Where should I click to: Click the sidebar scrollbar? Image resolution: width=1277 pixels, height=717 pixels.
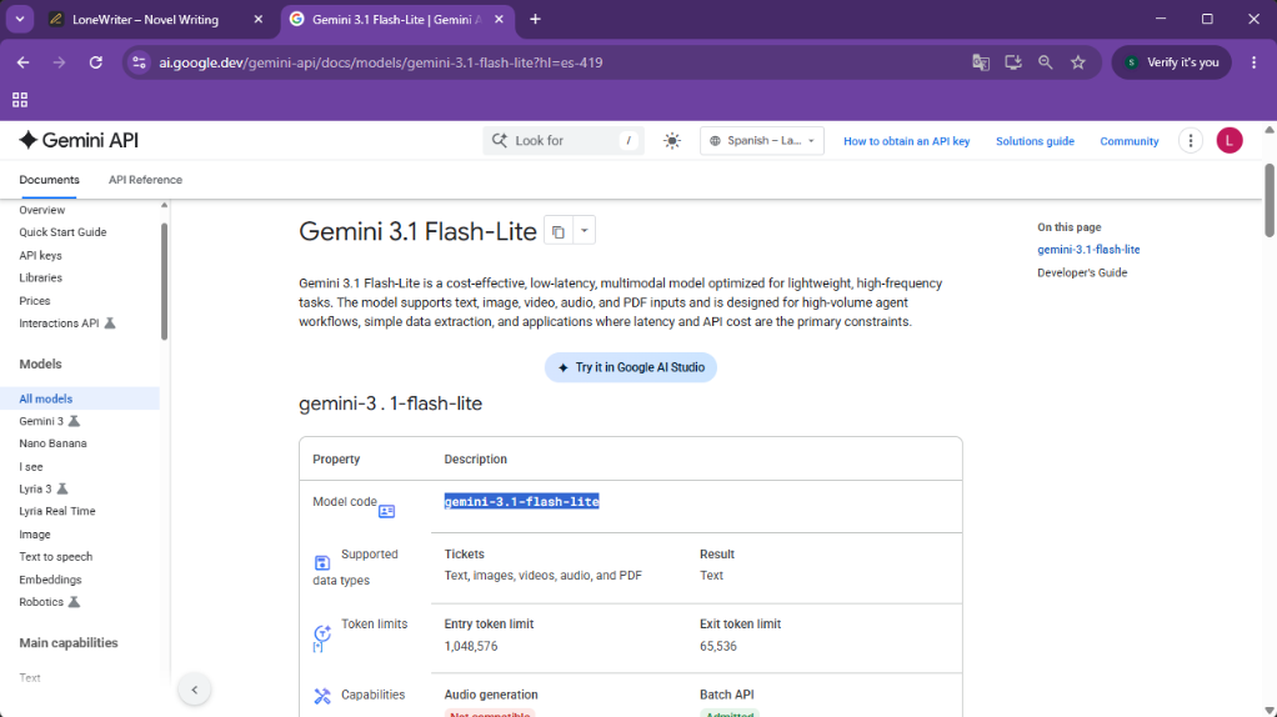pyautogui.click(x=164, y=282)
